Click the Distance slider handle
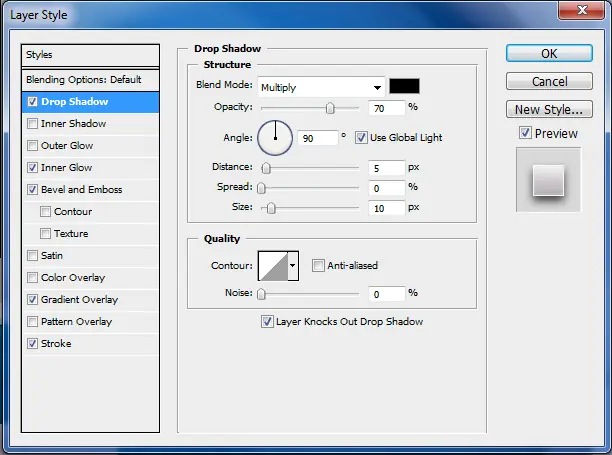Image resolution: width=612 pixels, height=455 pixels. pyautogui.click(x=266, y=168)
